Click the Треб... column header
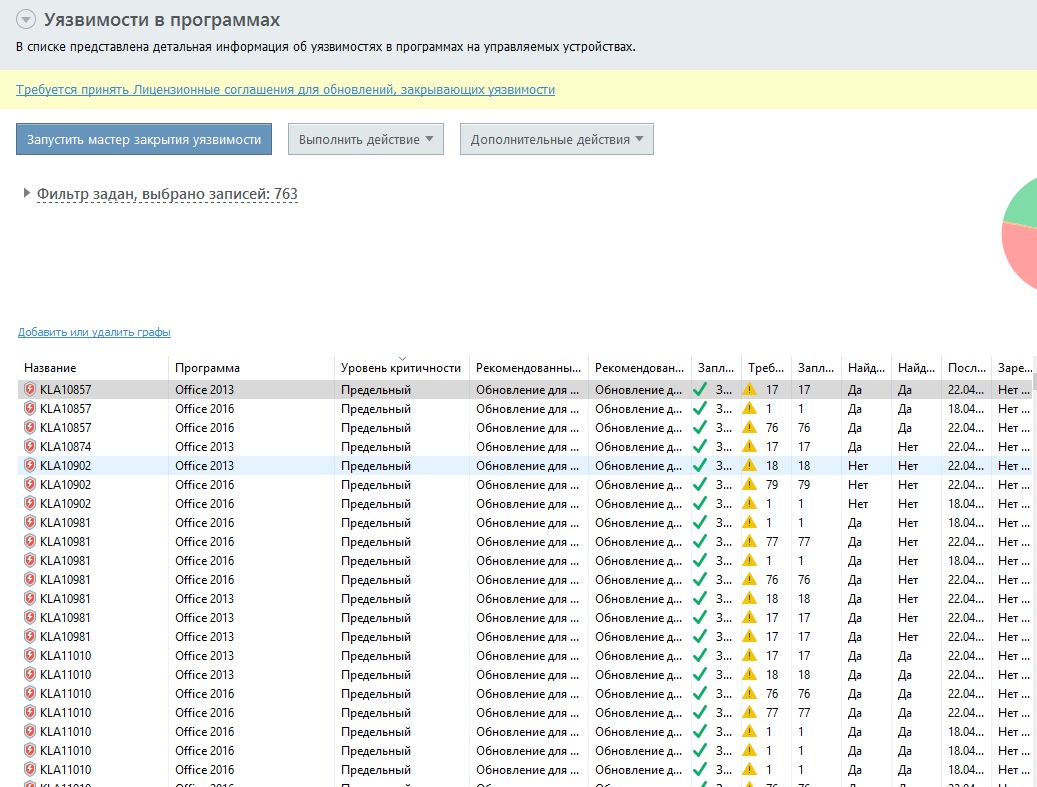 tap(766, 368)
